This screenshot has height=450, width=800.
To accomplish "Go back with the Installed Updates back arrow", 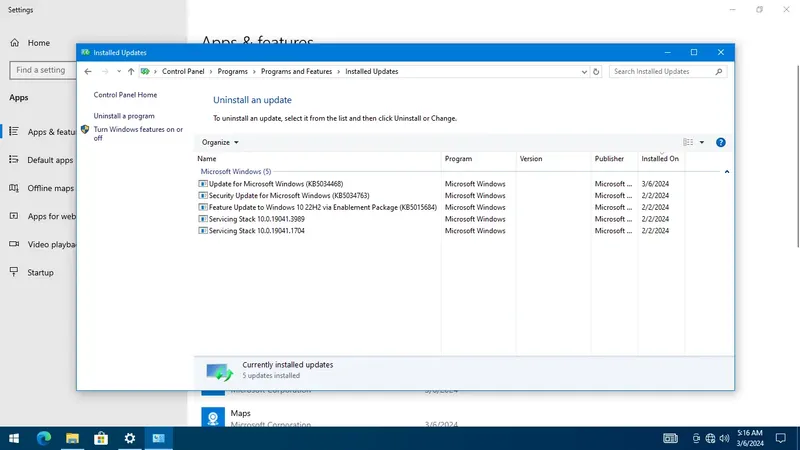I will [88, 71].
